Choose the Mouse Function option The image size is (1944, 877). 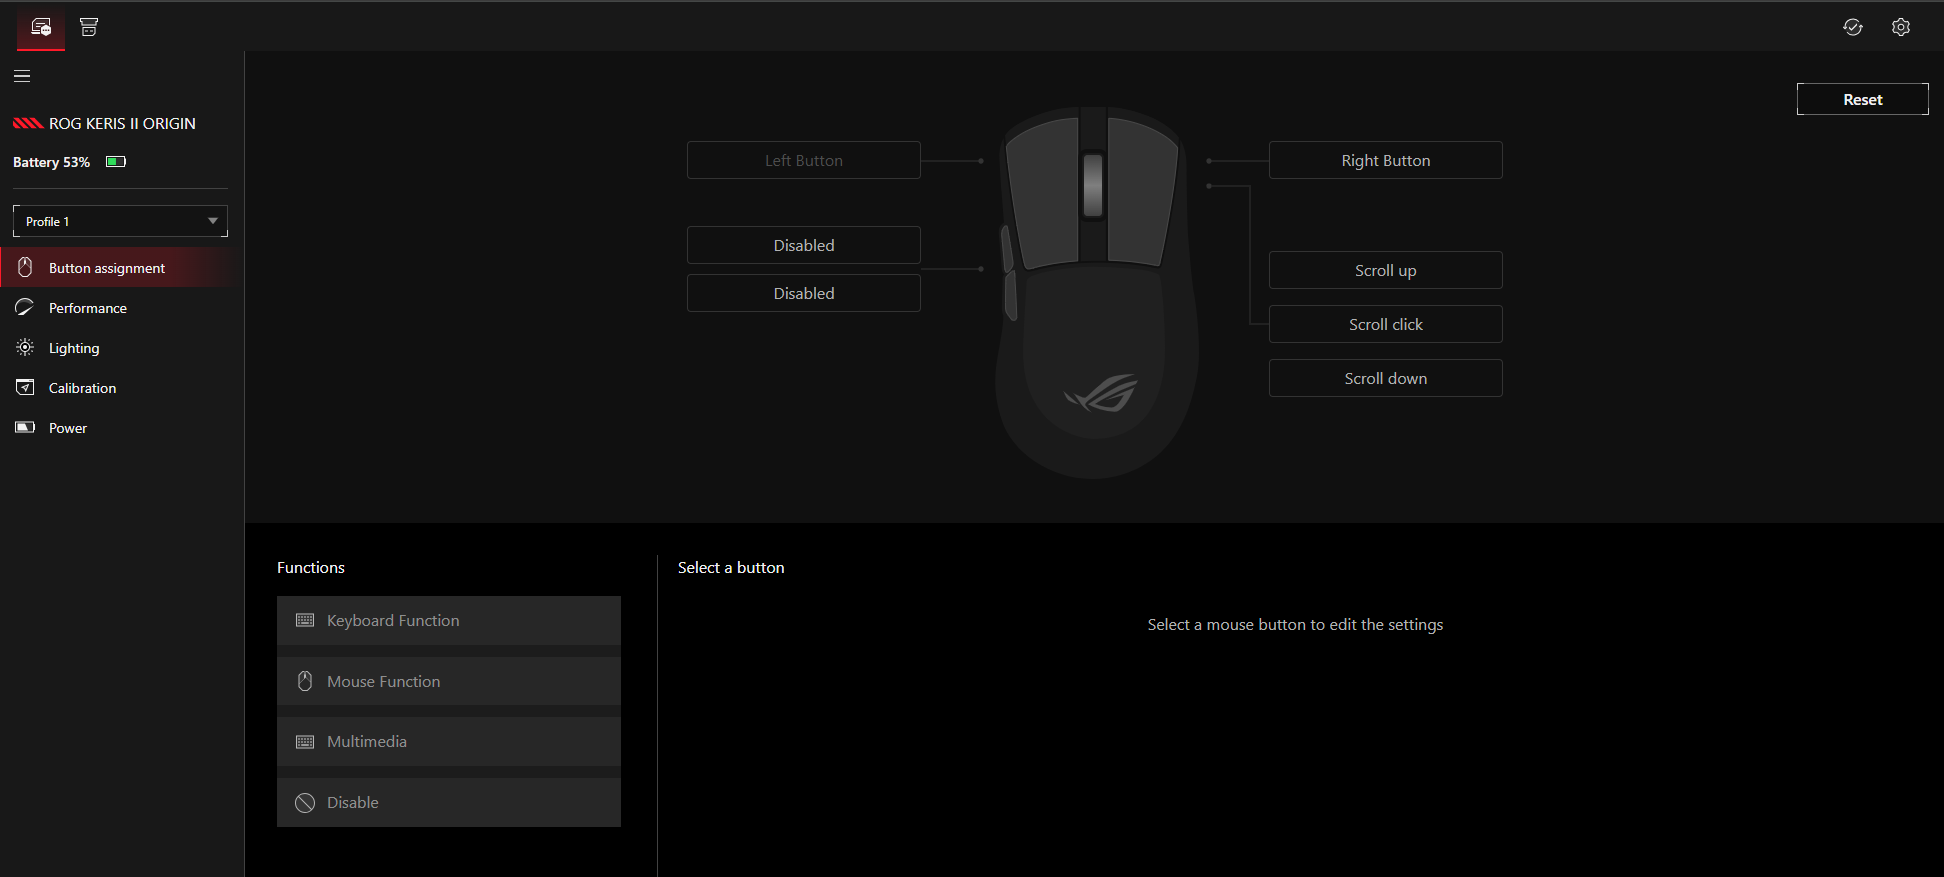449,681
